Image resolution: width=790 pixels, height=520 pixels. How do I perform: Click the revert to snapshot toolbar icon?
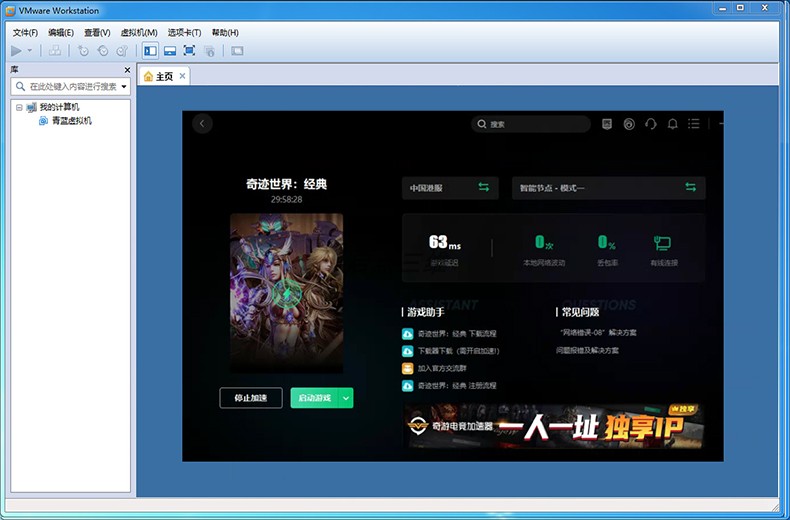click(x=103, y=50)
